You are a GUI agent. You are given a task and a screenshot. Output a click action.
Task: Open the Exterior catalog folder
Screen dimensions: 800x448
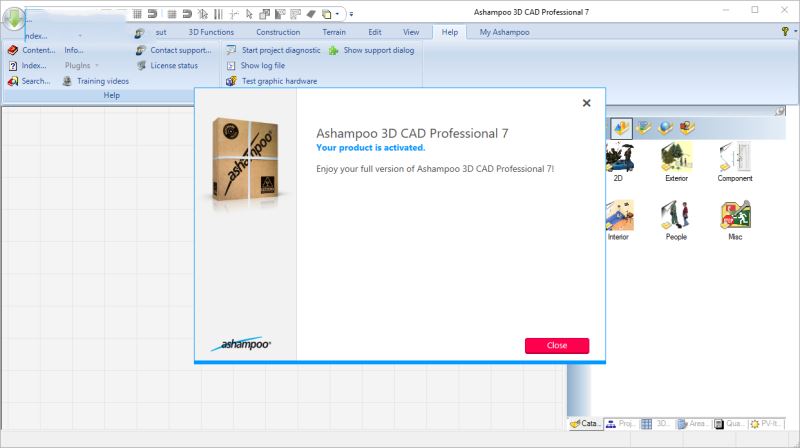point(677,162)
